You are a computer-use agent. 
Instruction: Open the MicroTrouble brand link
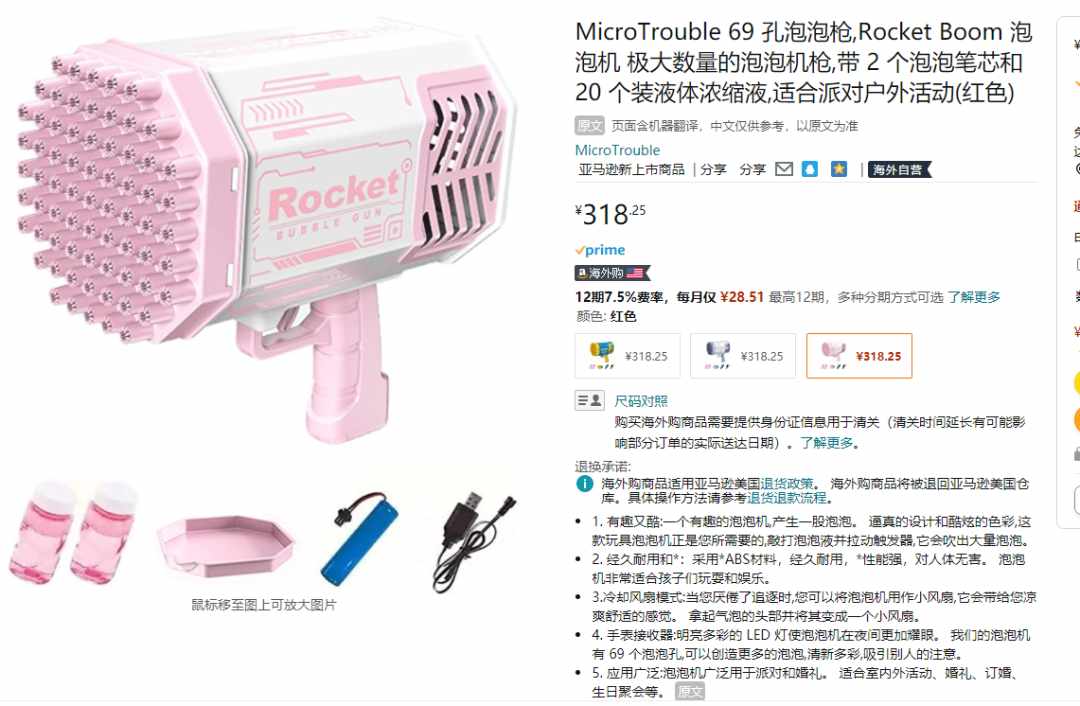pos(617,149)
